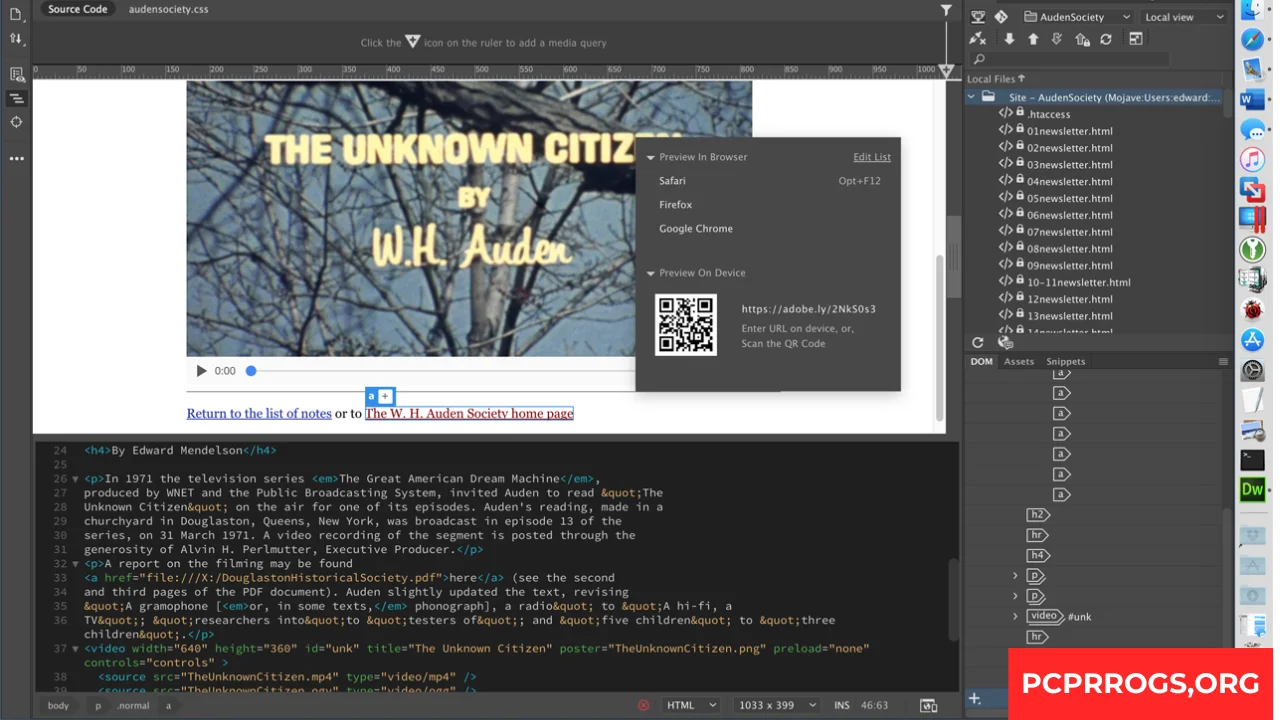
Task: Open the File Management arrows icon
Action: pyautogui.click(x=16, y=39)
